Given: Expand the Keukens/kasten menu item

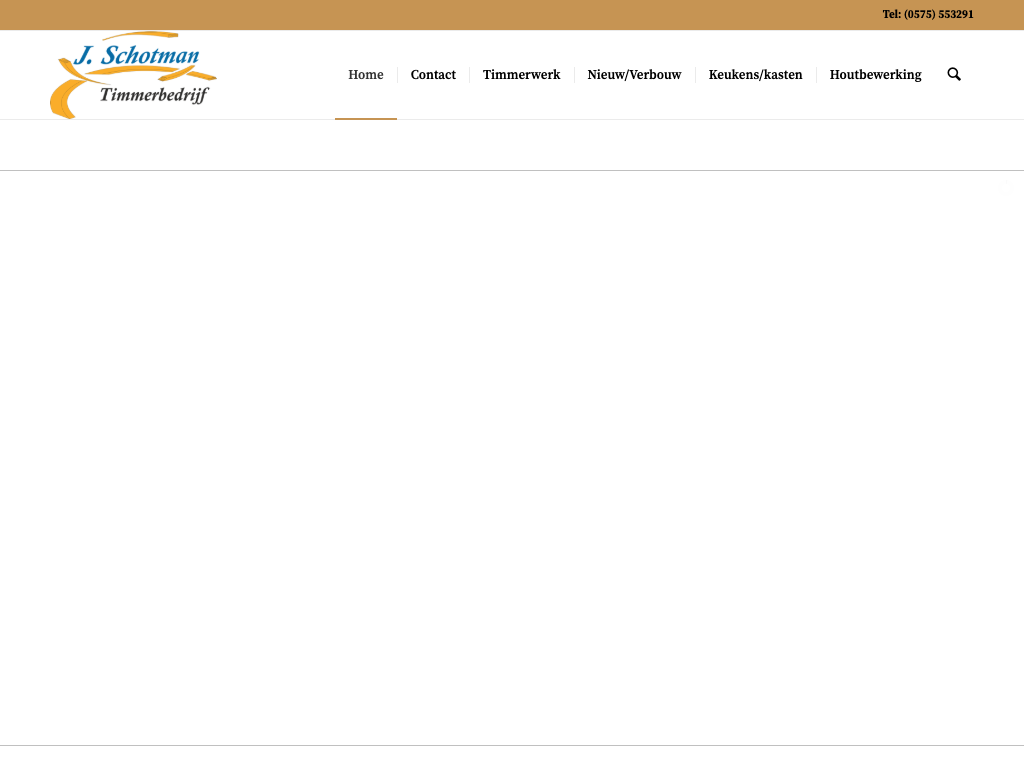Looking at the screenshot, I should click(x=755, y=75).
